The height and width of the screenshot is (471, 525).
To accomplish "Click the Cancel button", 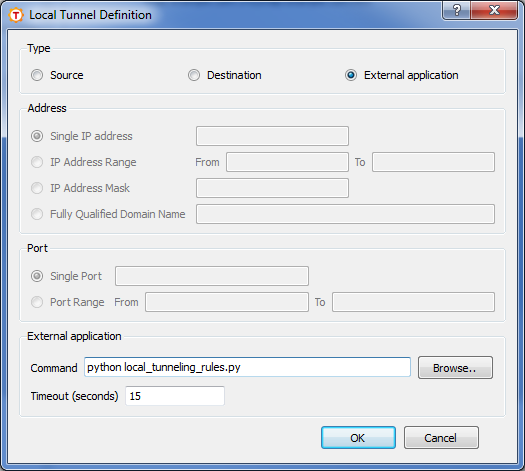I will (x=441, y=438).
